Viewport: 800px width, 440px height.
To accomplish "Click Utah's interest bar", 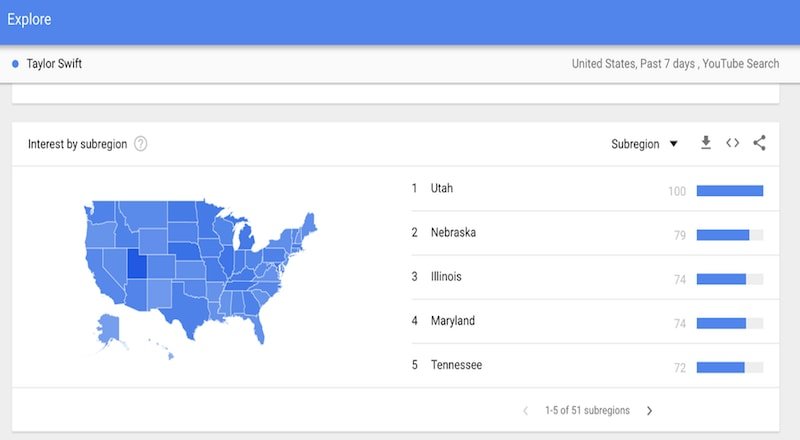I will pyautogui.click(x=729, y=191).
